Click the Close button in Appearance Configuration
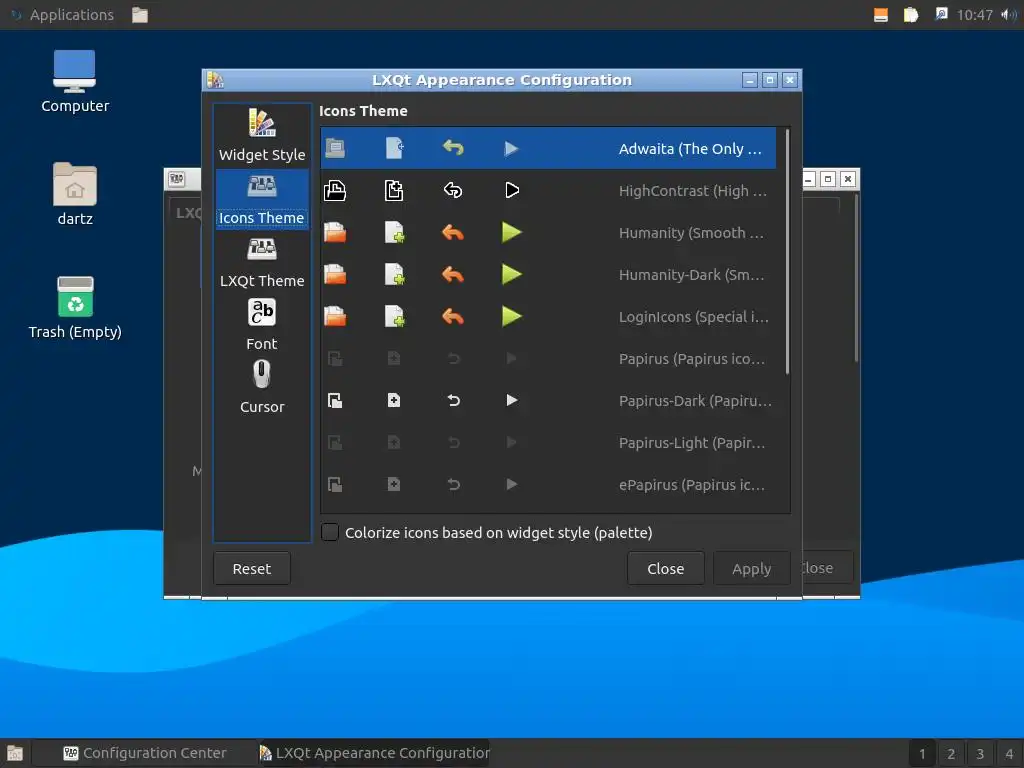The width and height of the screenshot is (1024, 768). coord(665,568)
